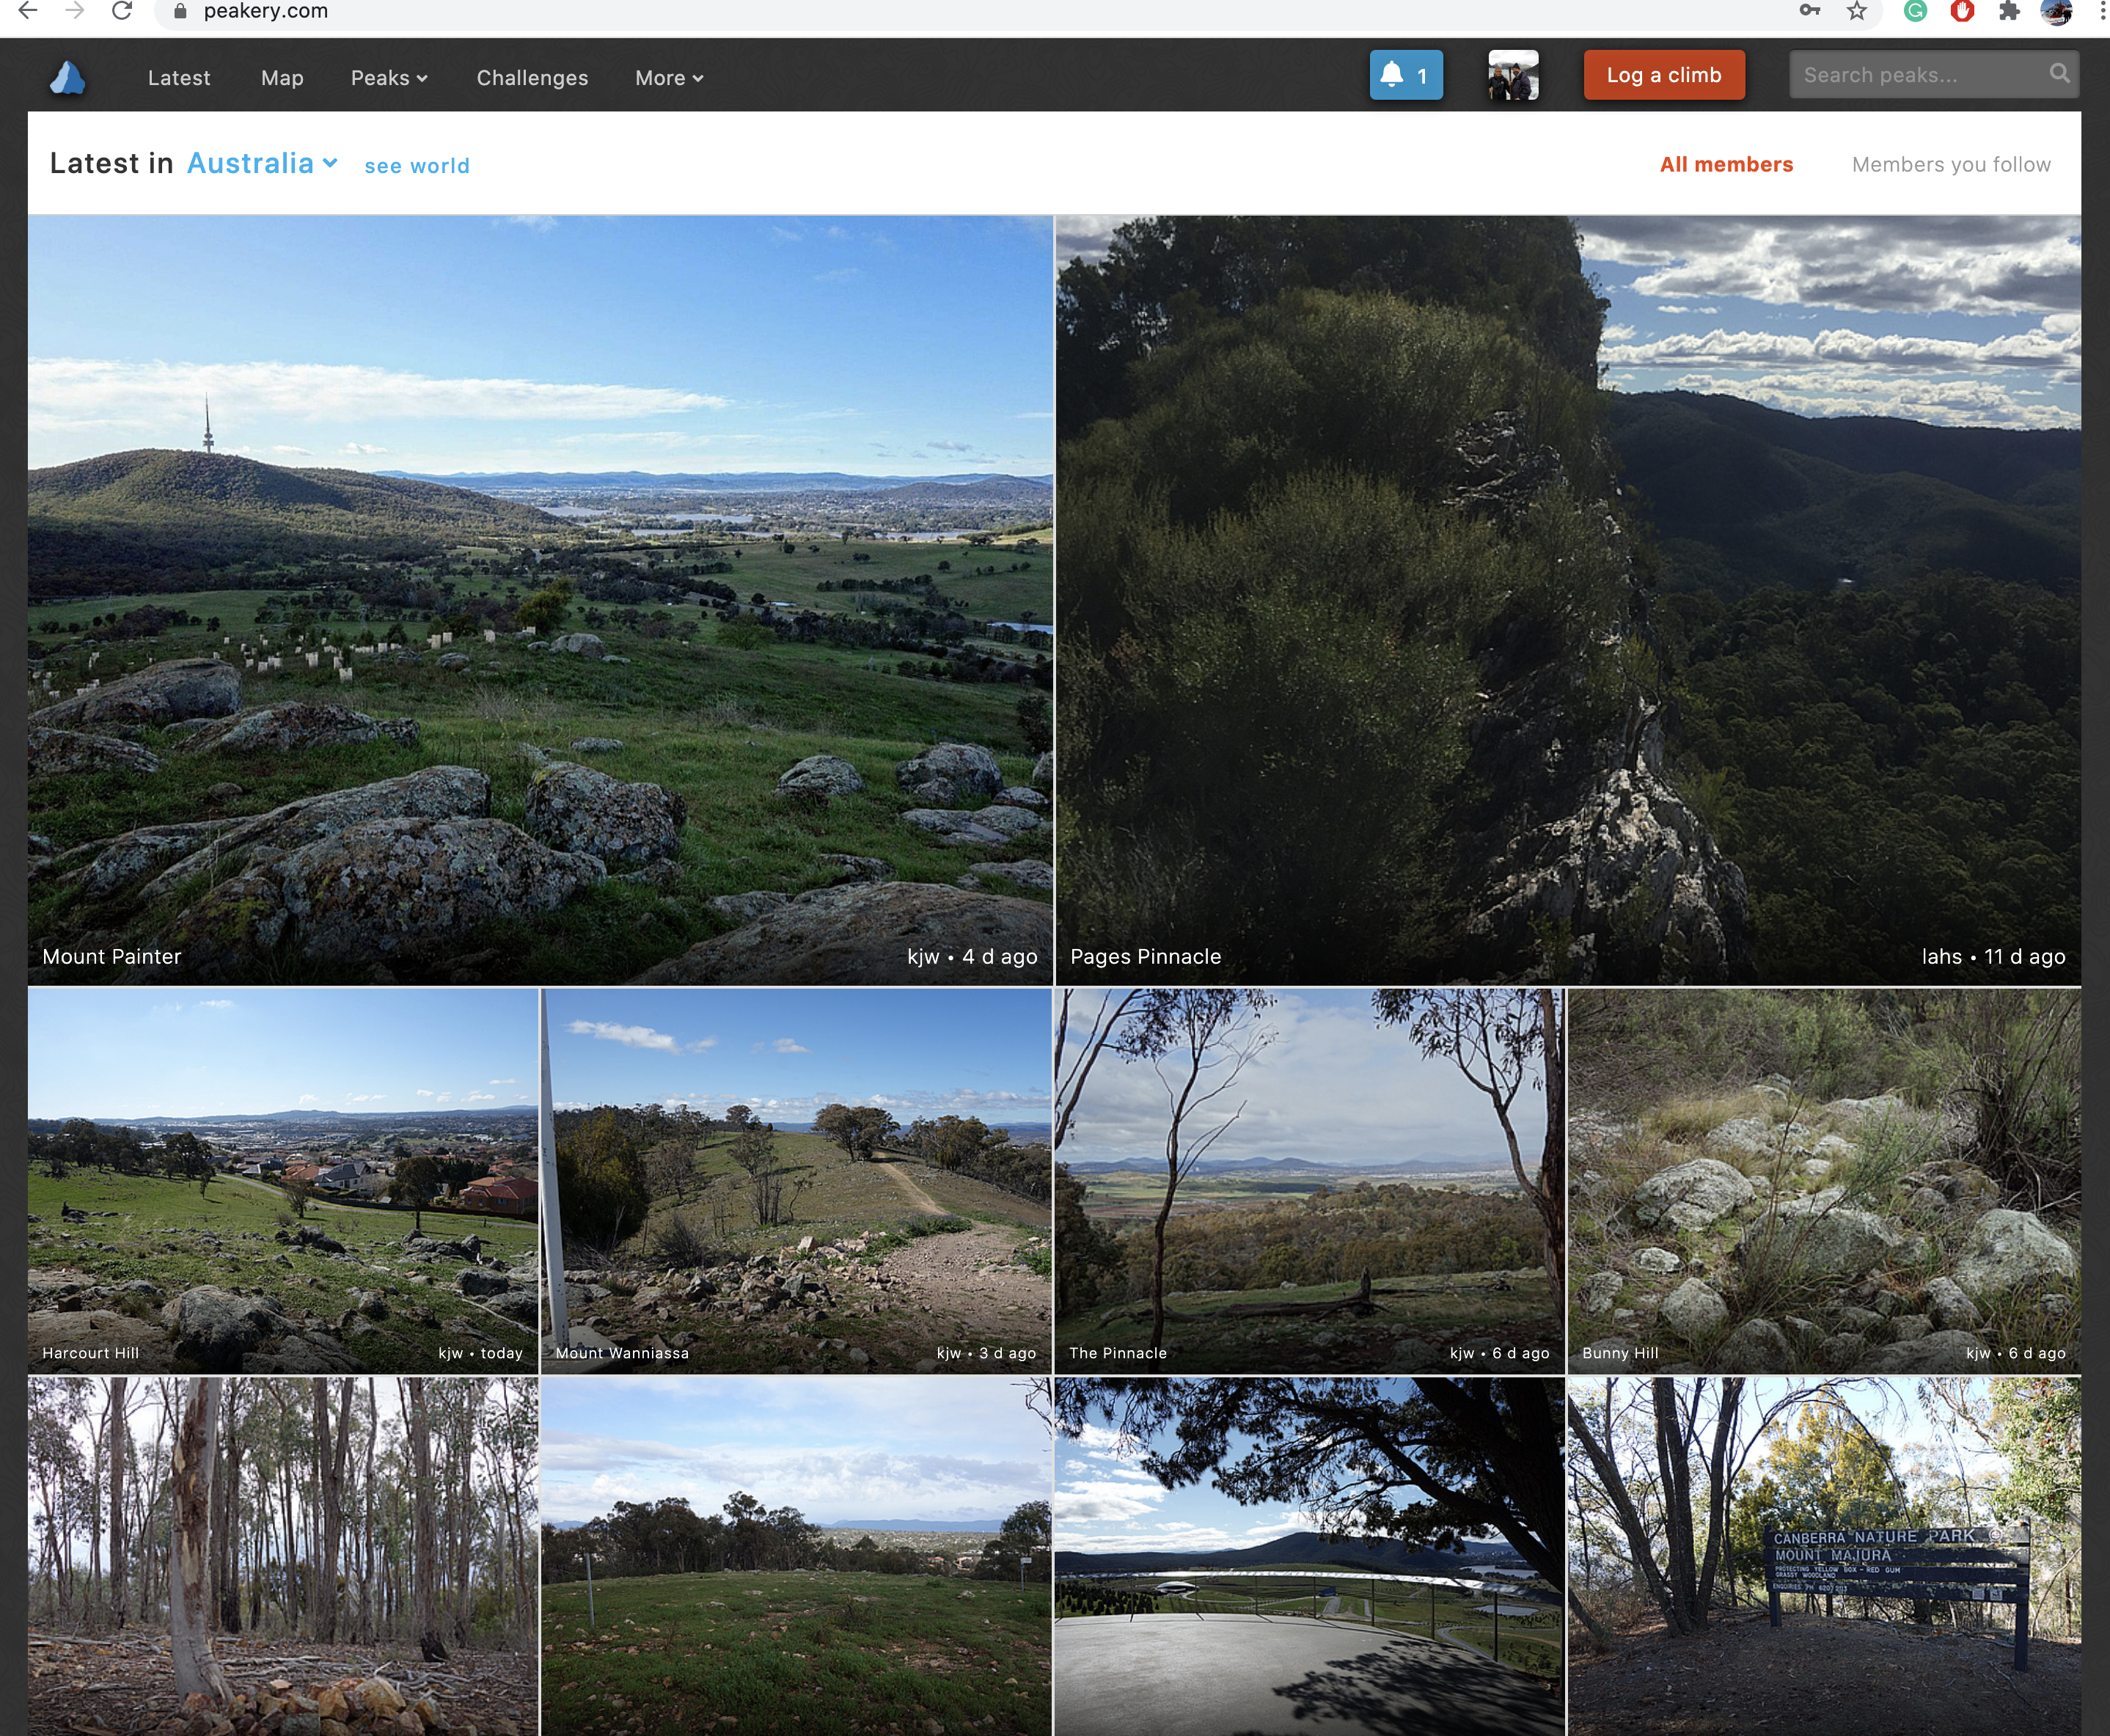Follow the see world link
2110x1736 pixels.
click(416, 166)
